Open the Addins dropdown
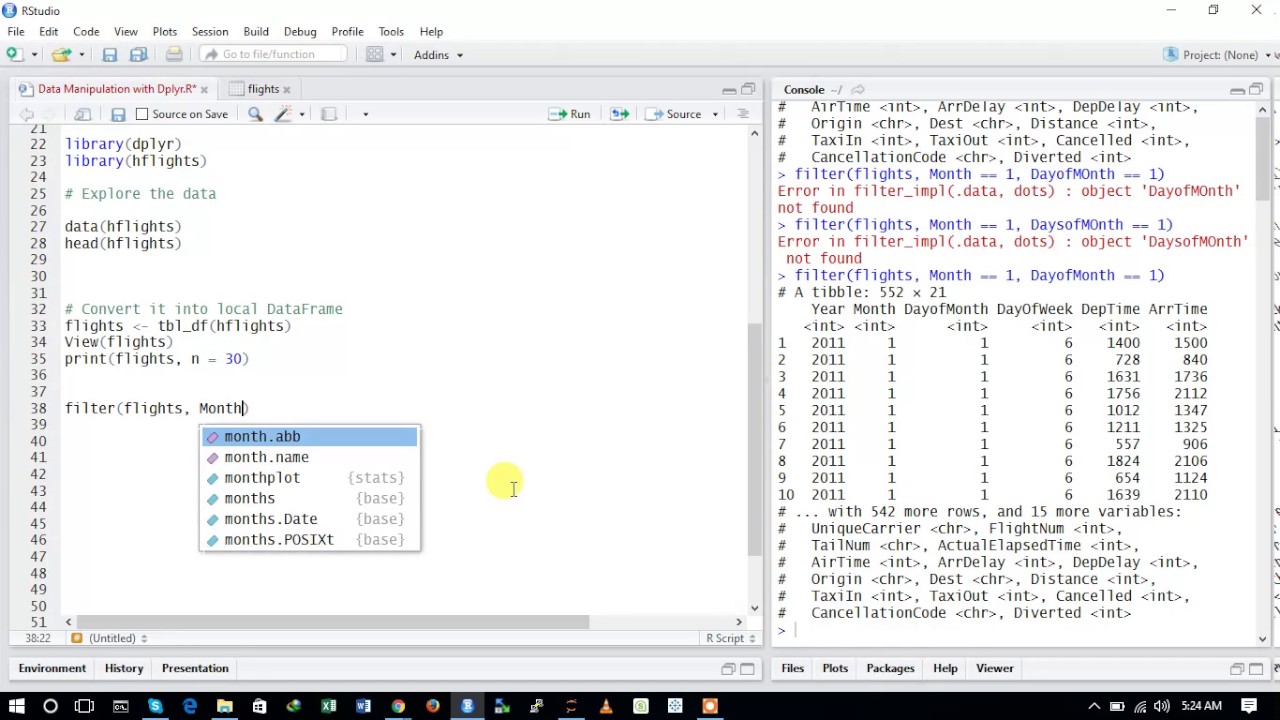 (x=438, y=55)
